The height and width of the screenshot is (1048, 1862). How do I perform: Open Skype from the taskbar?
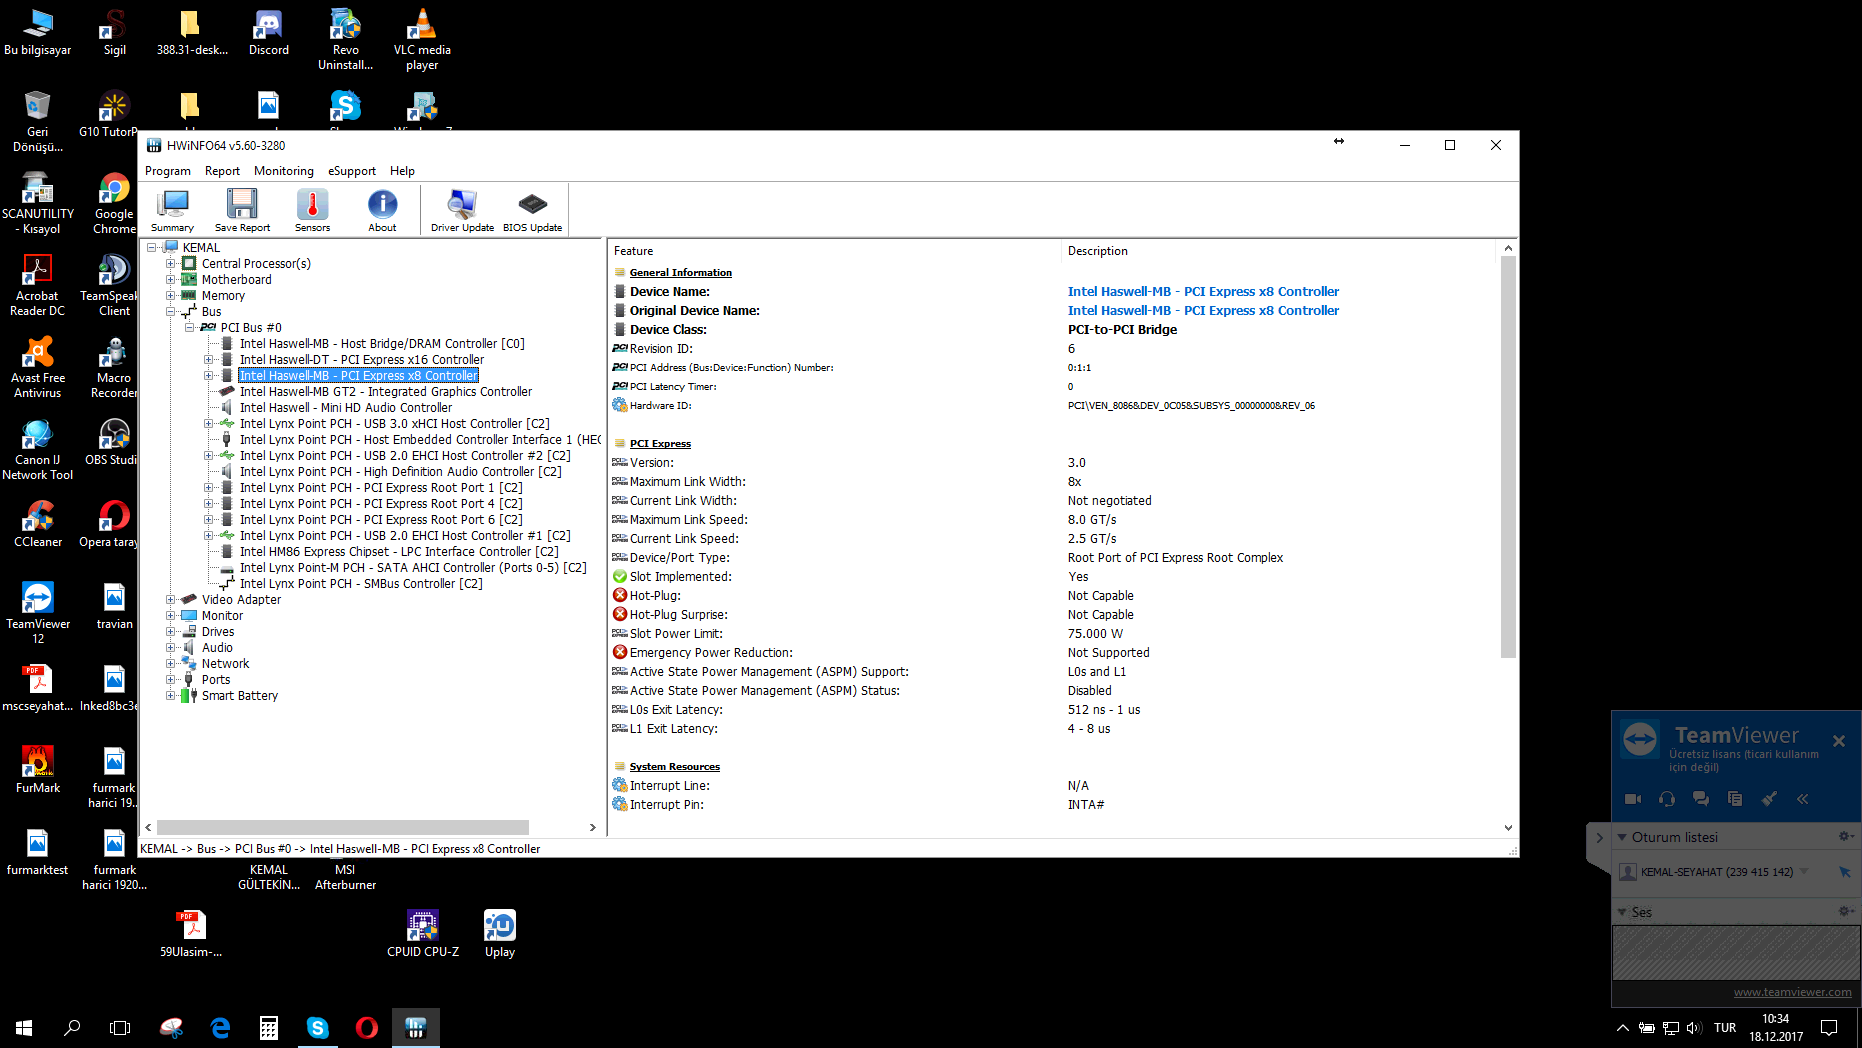(x=318, y=1027)
